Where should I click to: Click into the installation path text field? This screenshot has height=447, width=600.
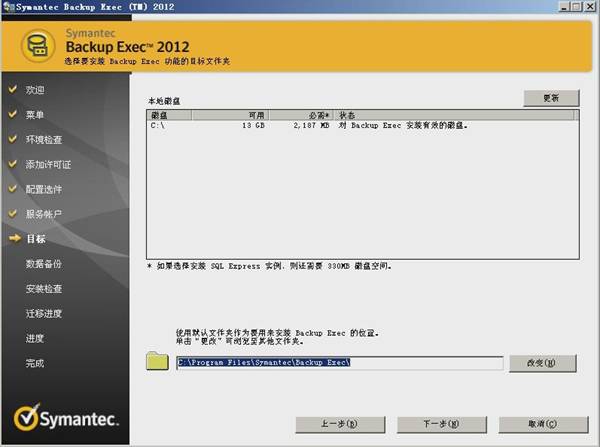coord(340,362)
